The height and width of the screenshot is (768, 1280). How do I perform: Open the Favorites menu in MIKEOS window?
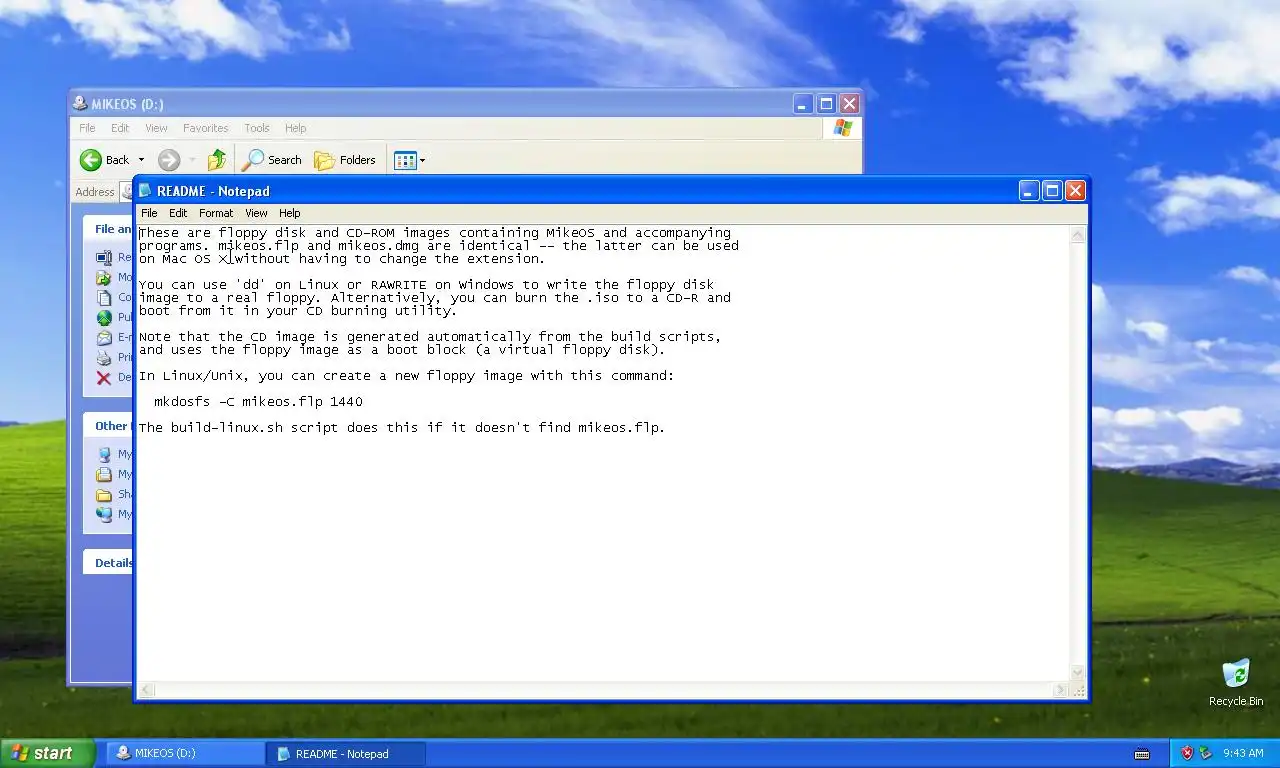point(205,128)
